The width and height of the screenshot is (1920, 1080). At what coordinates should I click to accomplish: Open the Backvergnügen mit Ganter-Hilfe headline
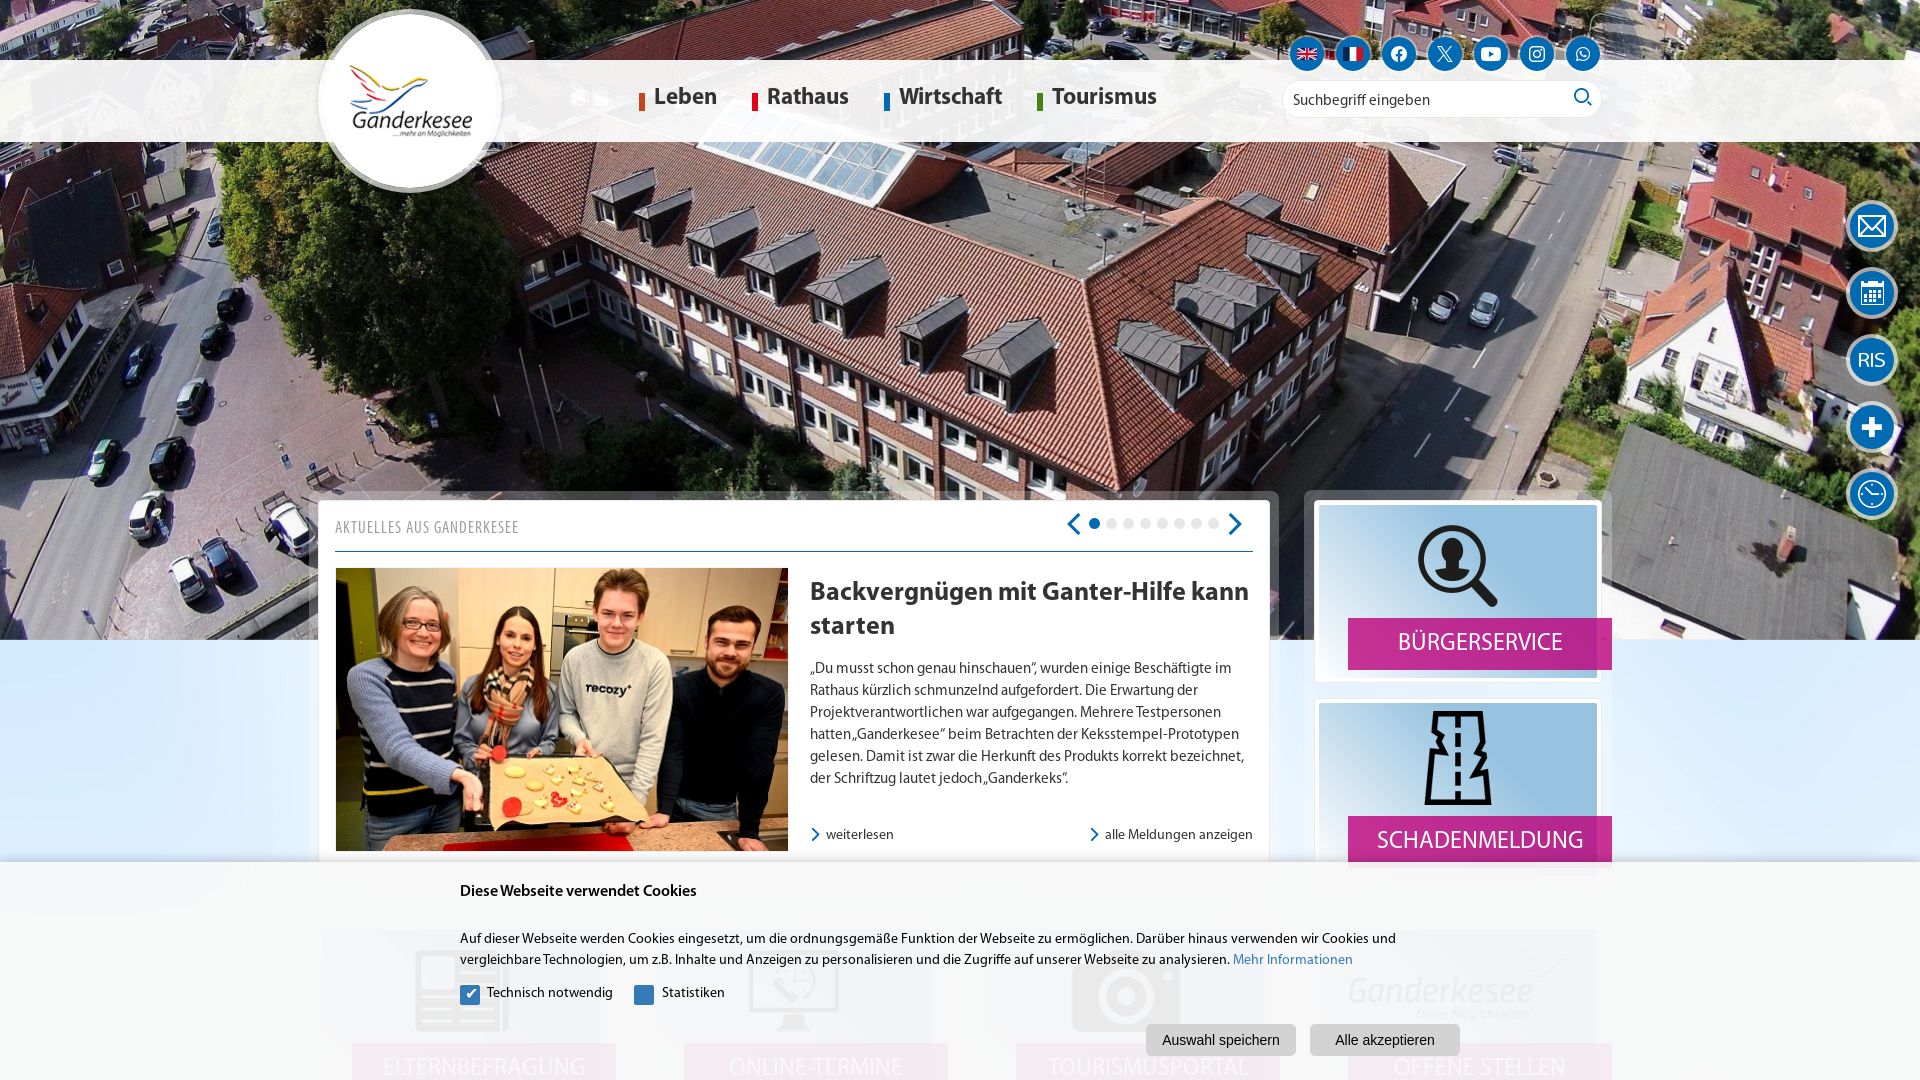click(1029, 610)
